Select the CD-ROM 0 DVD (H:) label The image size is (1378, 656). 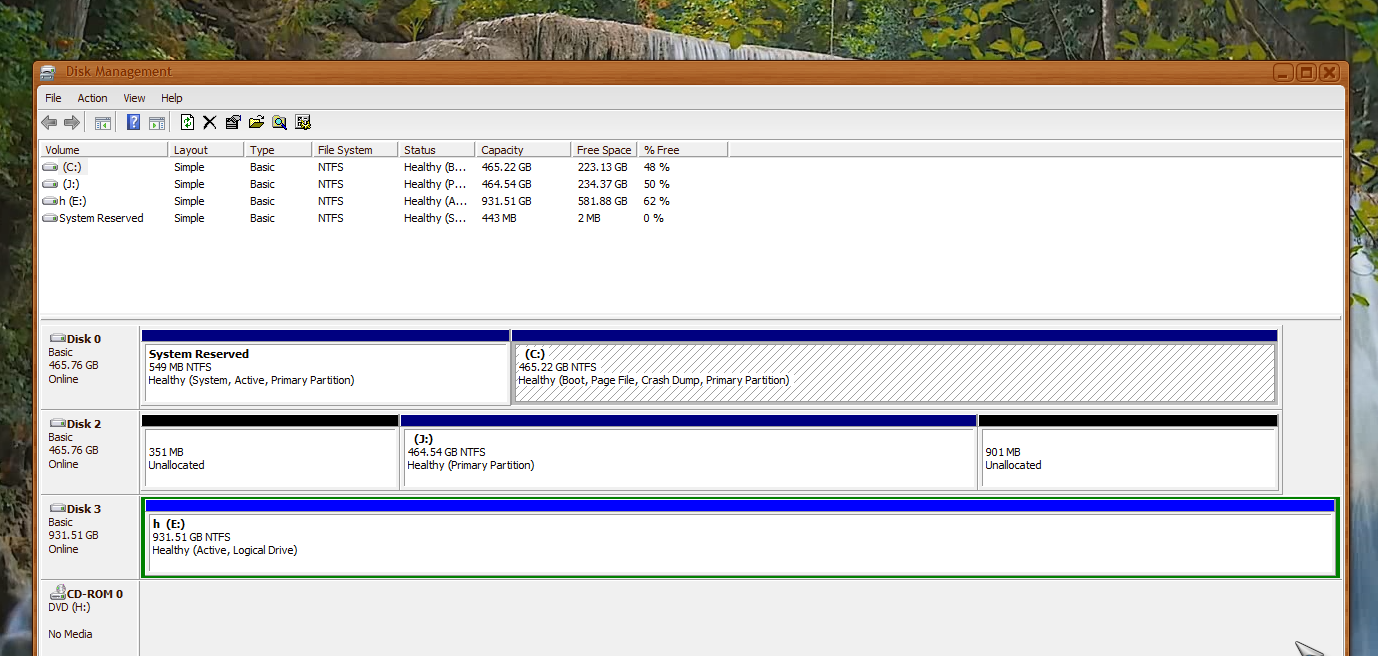88,617
